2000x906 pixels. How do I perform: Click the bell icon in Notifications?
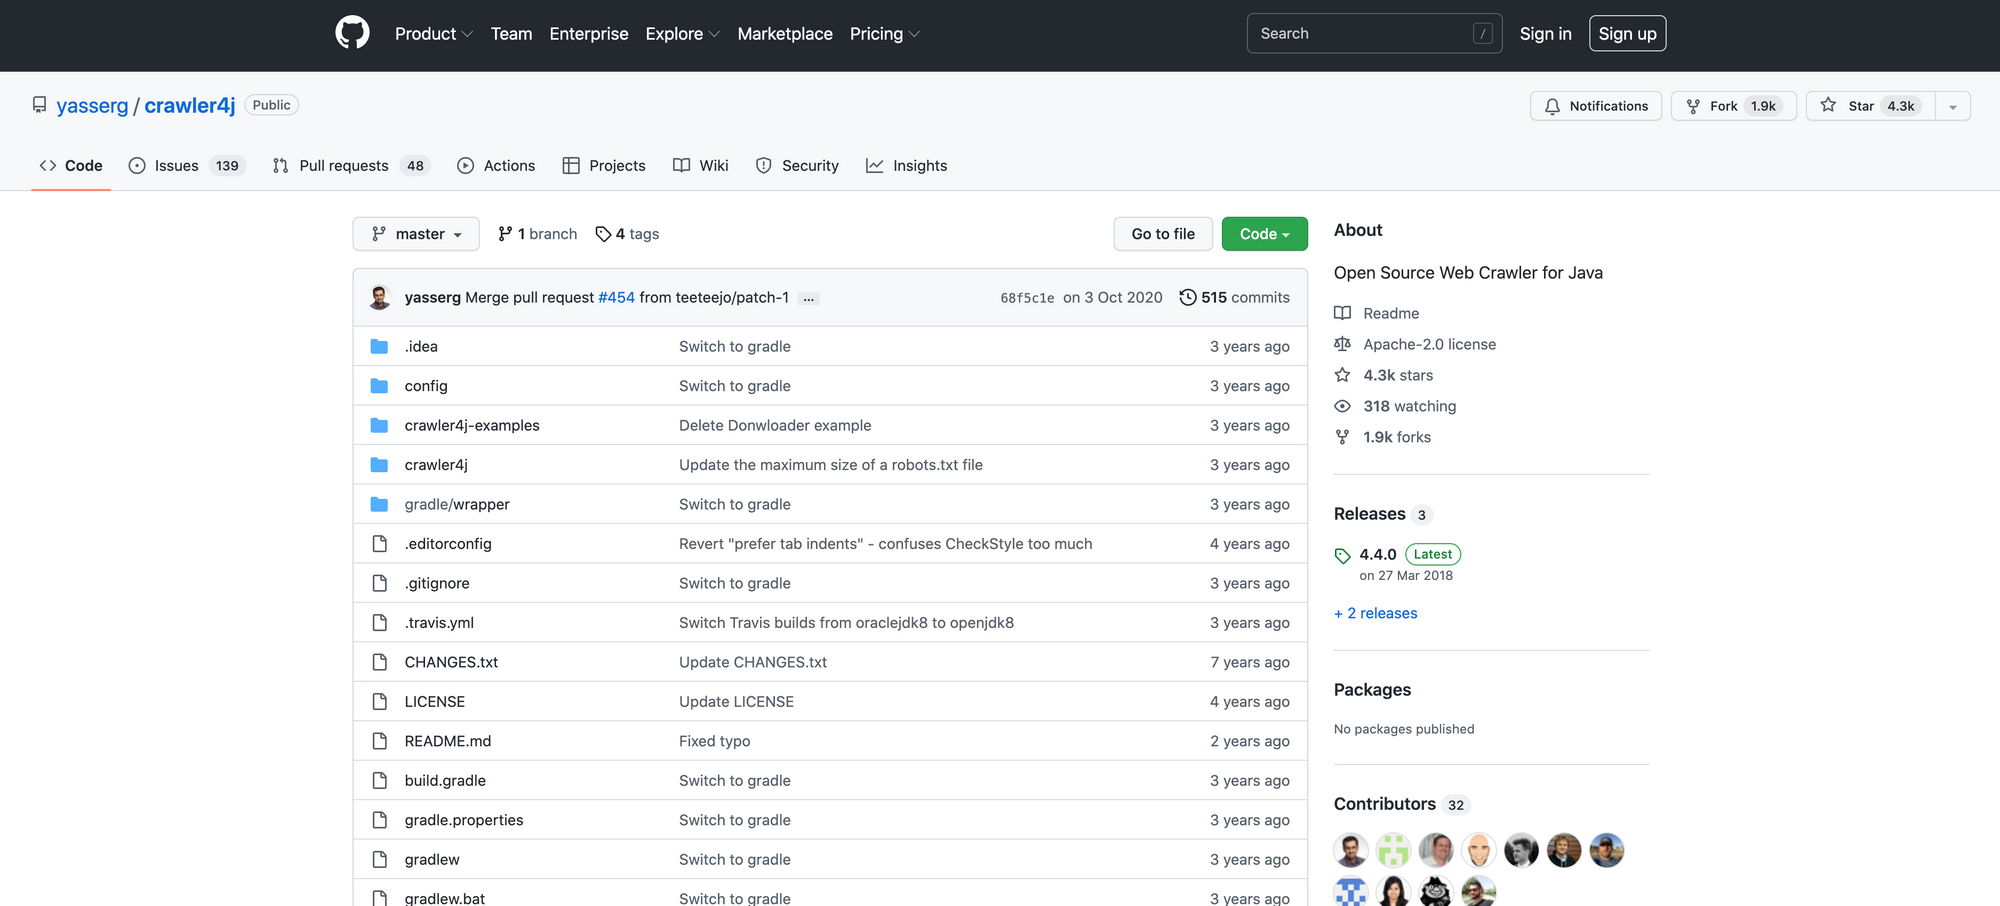pos(1552,106)
